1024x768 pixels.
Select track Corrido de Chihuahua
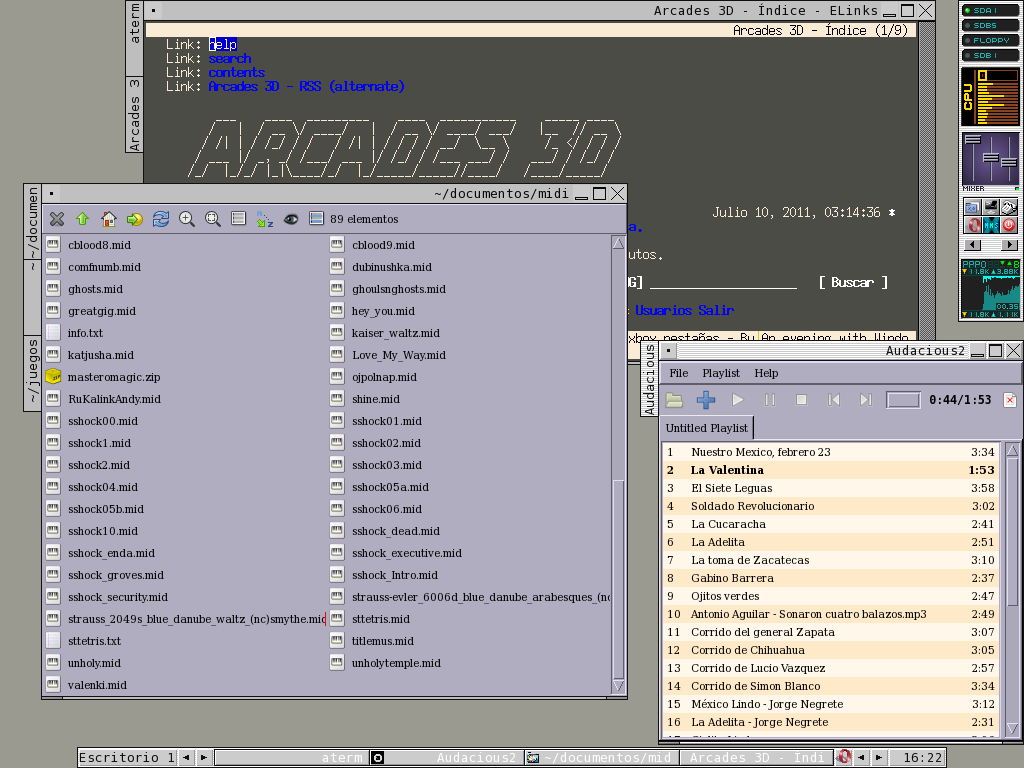829,650
